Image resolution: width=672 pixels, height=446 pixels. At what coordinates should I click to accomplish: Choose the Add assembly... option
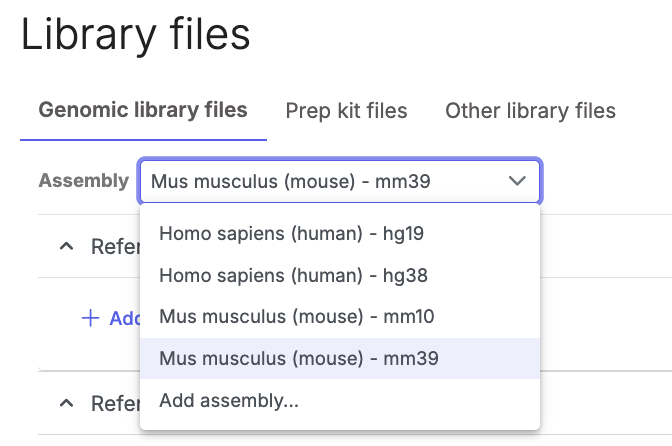coord(228,400)
